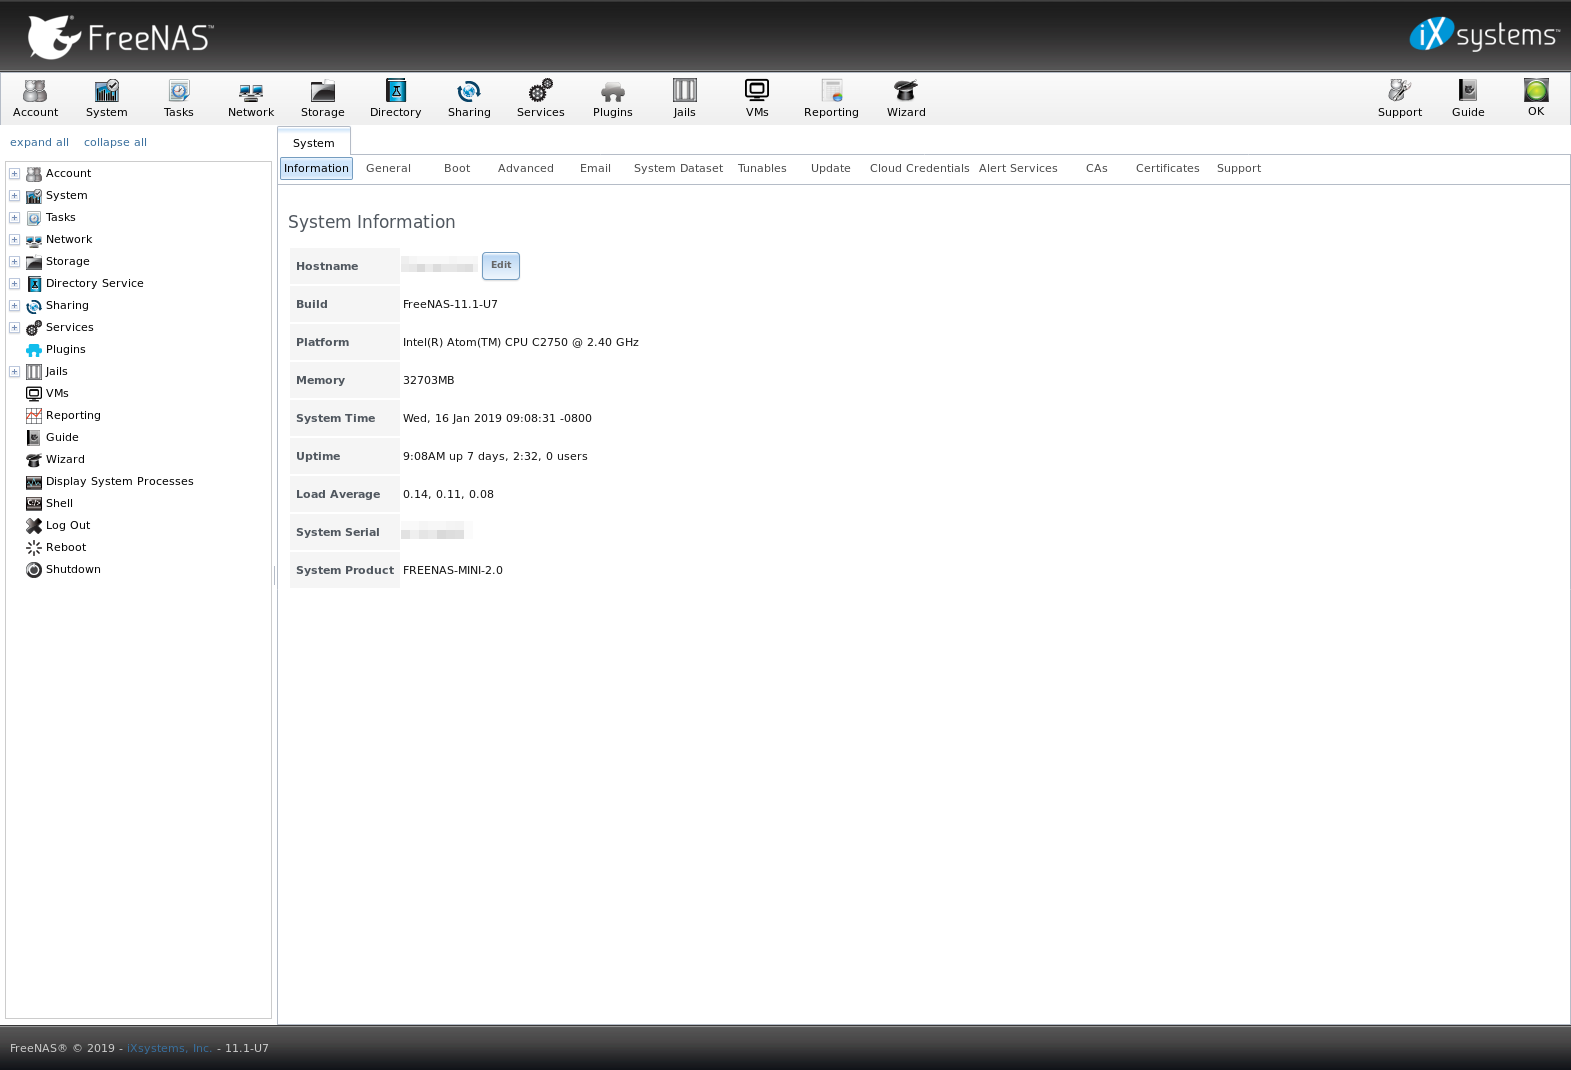Viewport: 1571px width, 1070px height.
Task: Open Reporting toolbar icon
Action: tap(831, 98)
